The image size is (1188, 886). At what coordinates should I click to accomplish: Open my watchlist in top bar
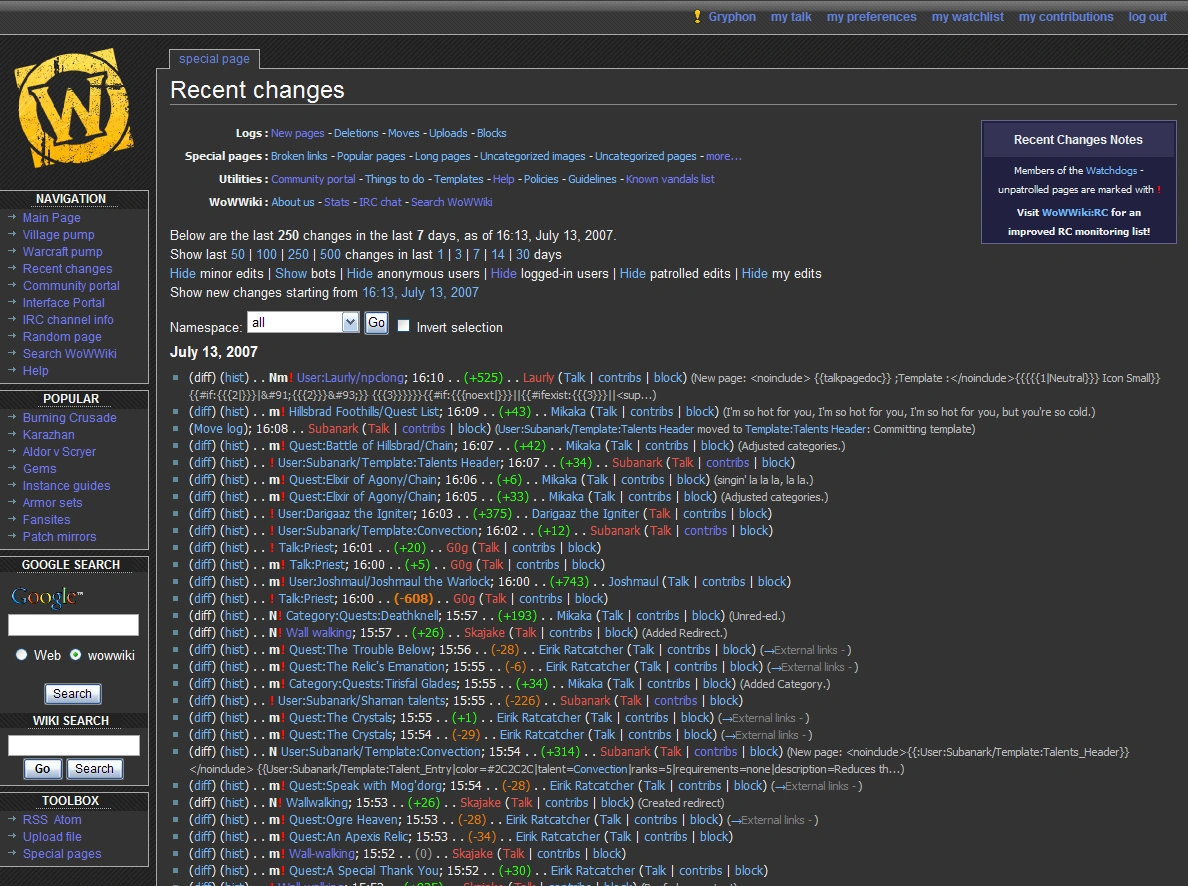tap(968, 17)
